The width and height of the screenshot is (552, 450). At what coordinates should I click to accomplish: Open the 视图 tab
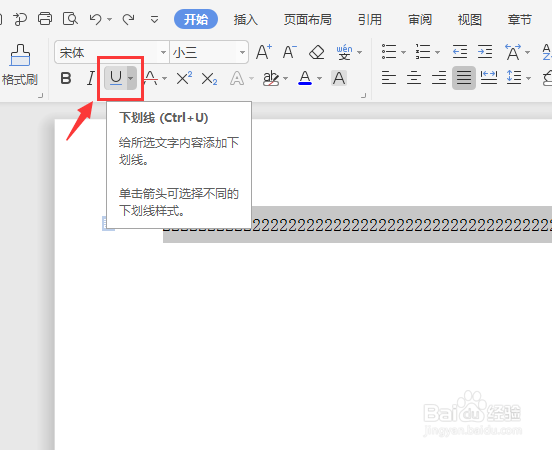(469, 19)
